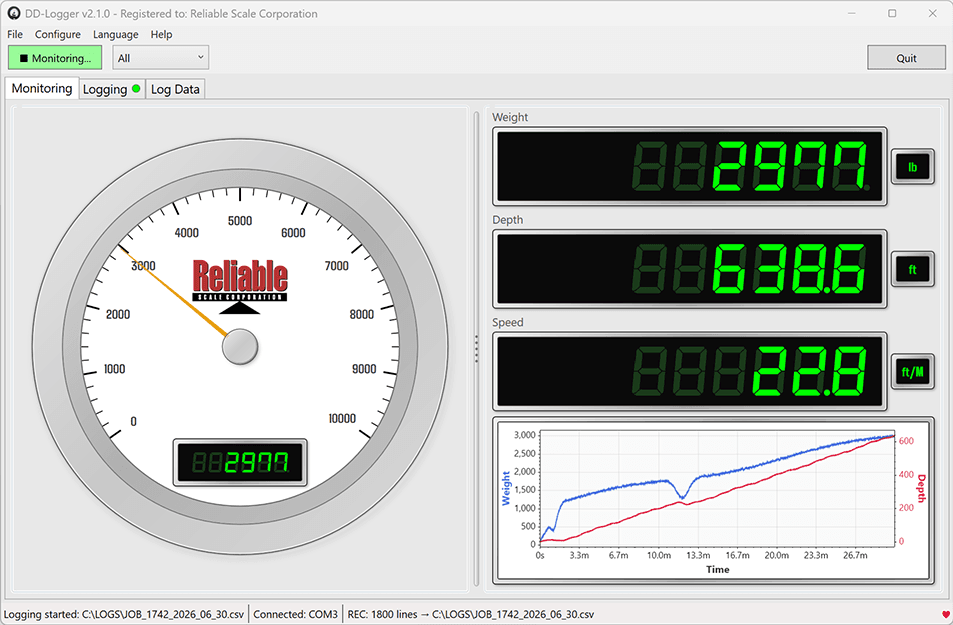Switch to the Logging tab
The width and height of the screenshot is (953, 625).
point(112,89)
